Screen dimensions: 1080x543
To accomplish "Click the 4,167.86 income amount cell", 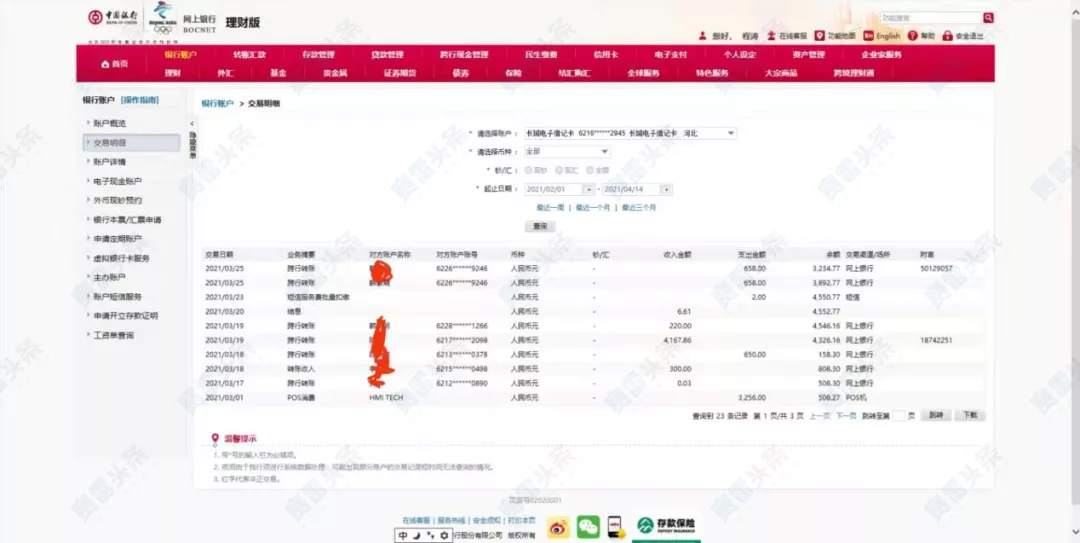I will coord(677,340).
